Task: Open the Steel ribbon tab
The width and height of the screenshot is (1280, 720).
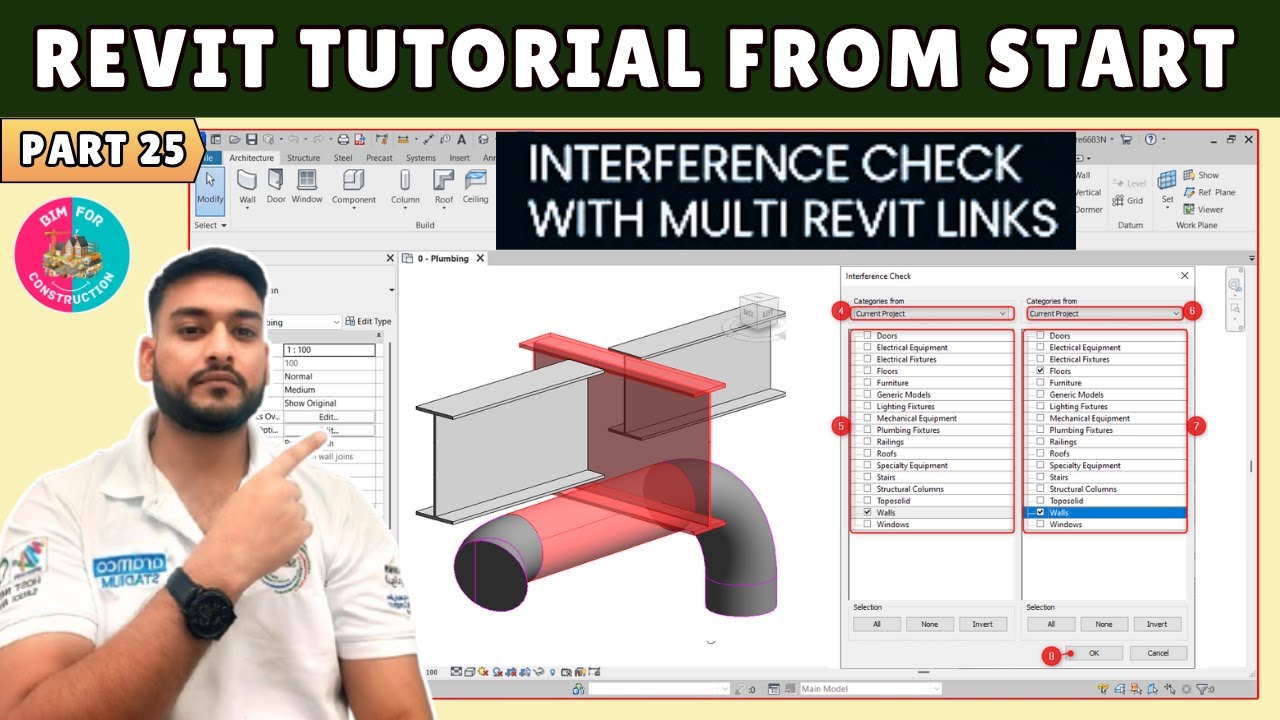Action: tap(343, 158)
